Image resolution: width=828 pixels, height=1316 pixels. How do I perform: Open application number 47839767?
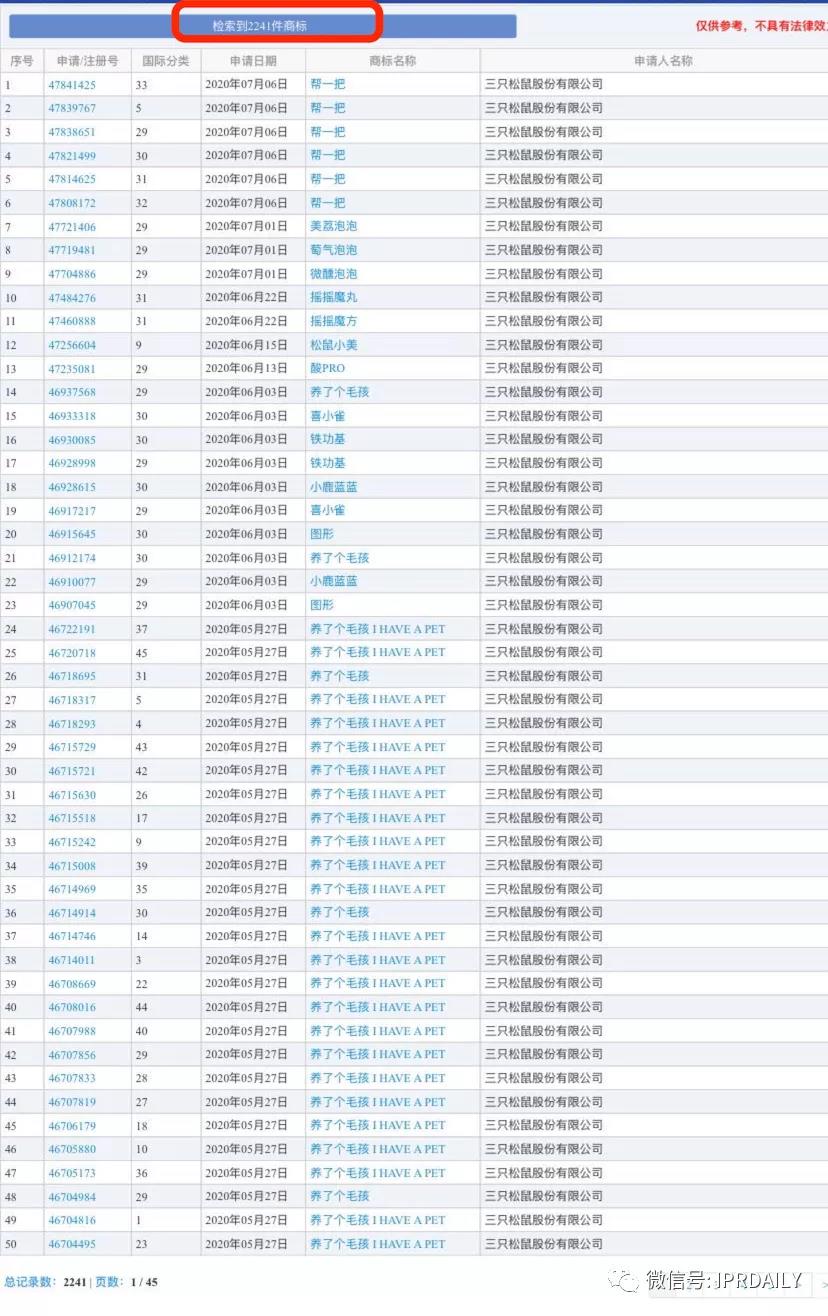[x=72, y=108]
